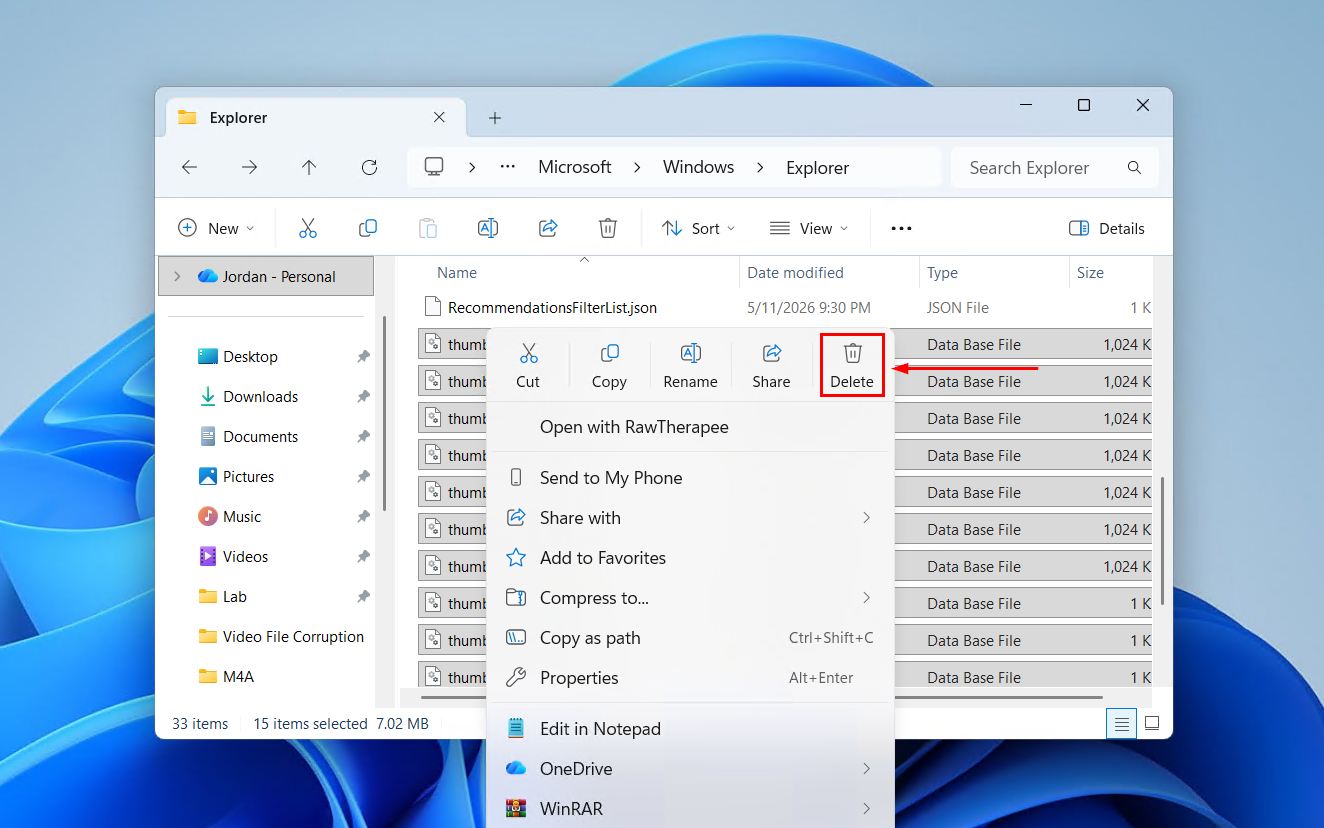
Task: Click the file list vertical scrollbar
Action: pos(1162,540)
